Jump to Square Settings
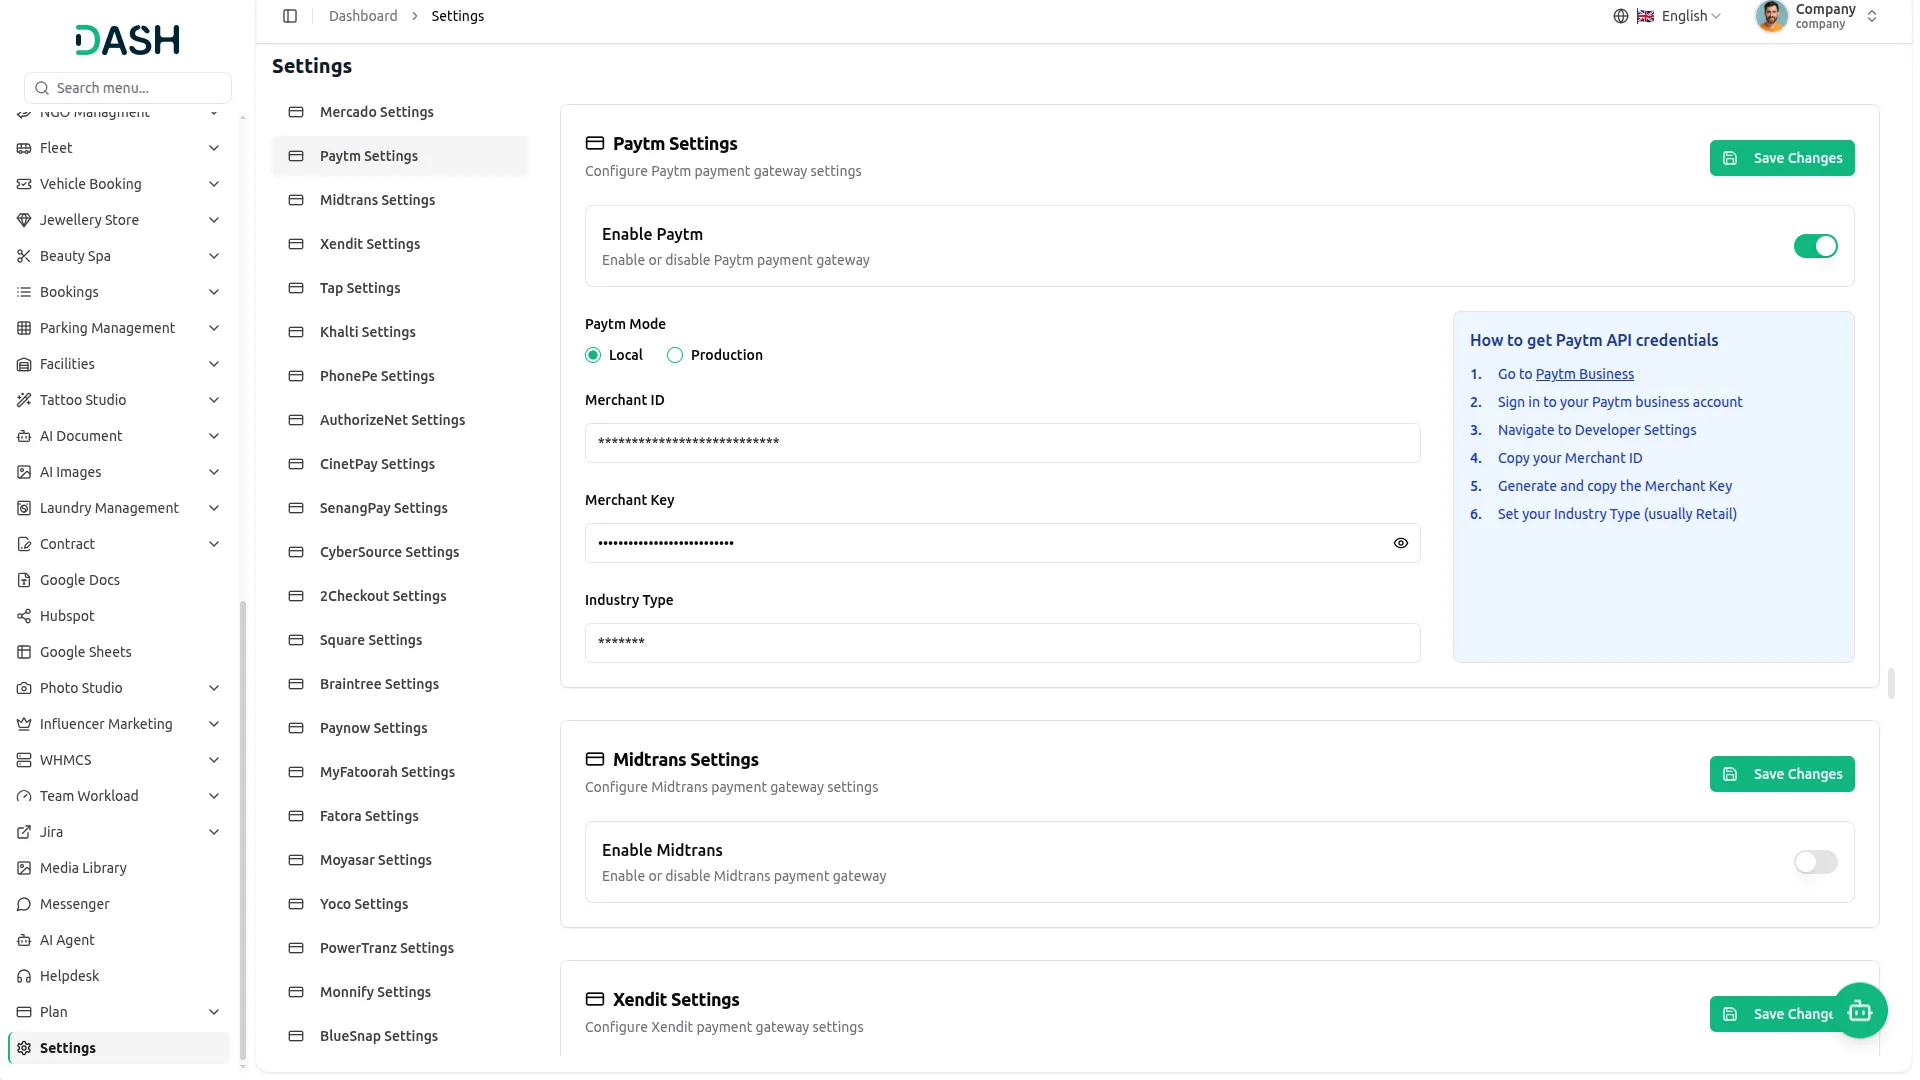The height and width of the screenshot is (1080, 1920). (x=400, y=640)
